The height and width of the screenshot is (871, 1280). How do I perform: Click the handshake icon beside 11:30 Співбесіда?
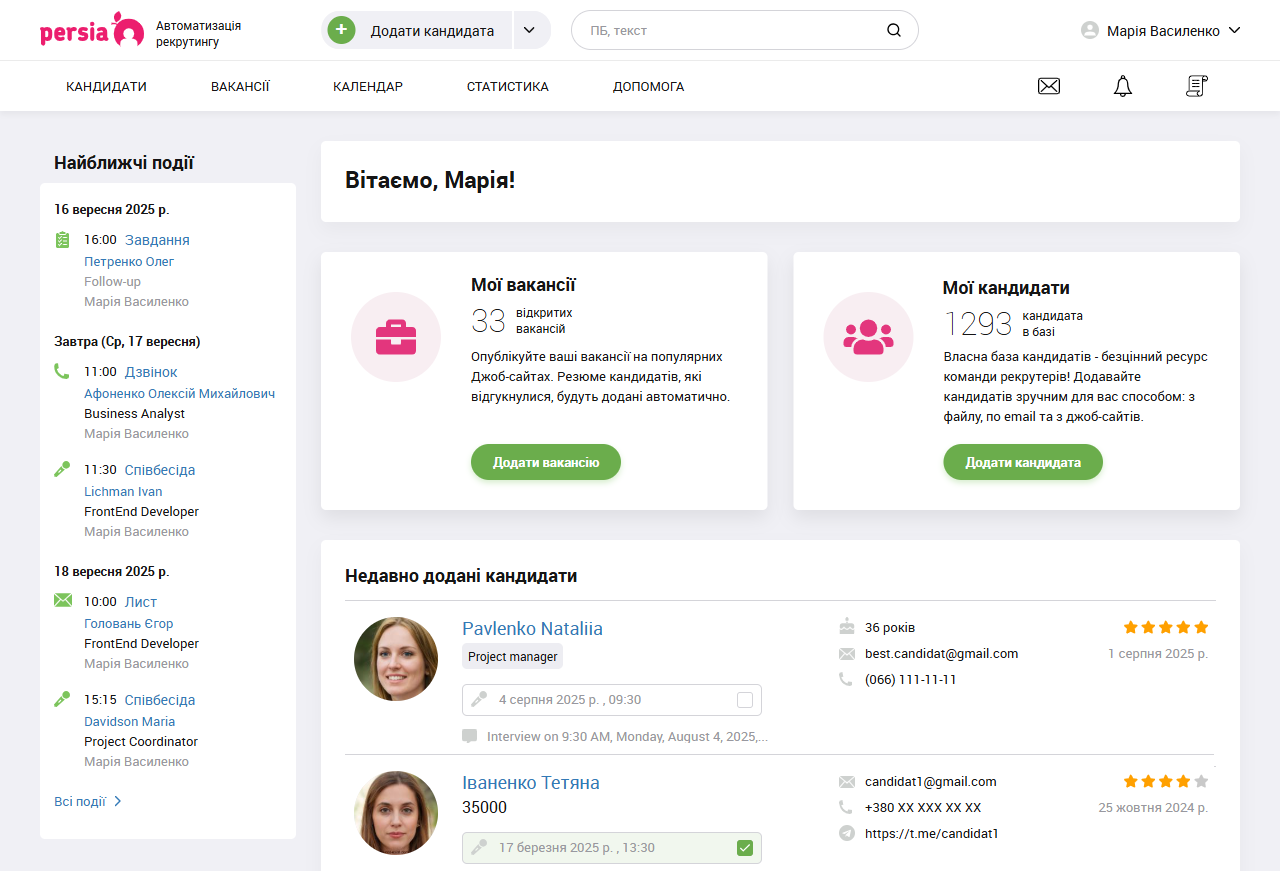point(62,468)
